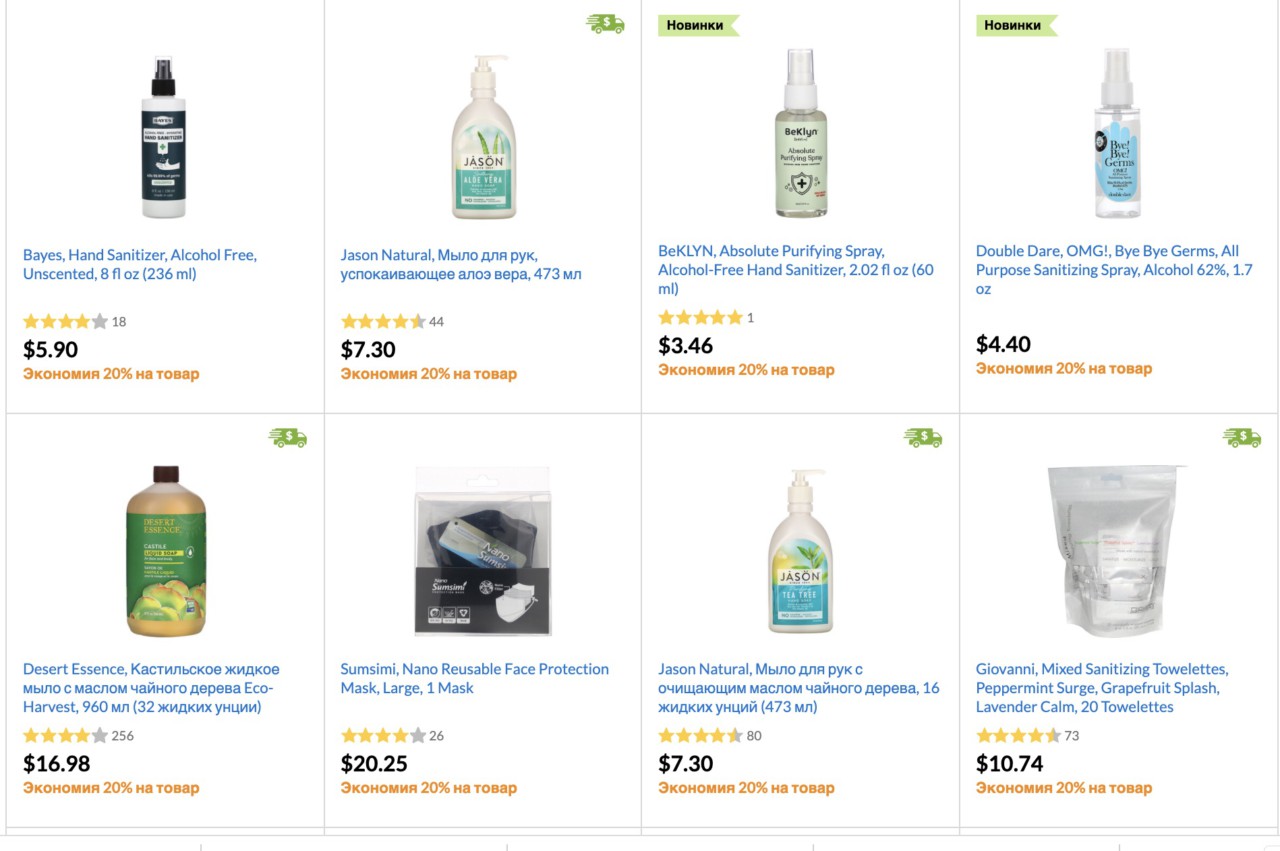Image resolution: width=1280 pixels, height=851 pixels.
Task: Click the shipping truck icon on Jason Aloe Vera soap
Action: (x=605, y=24)
